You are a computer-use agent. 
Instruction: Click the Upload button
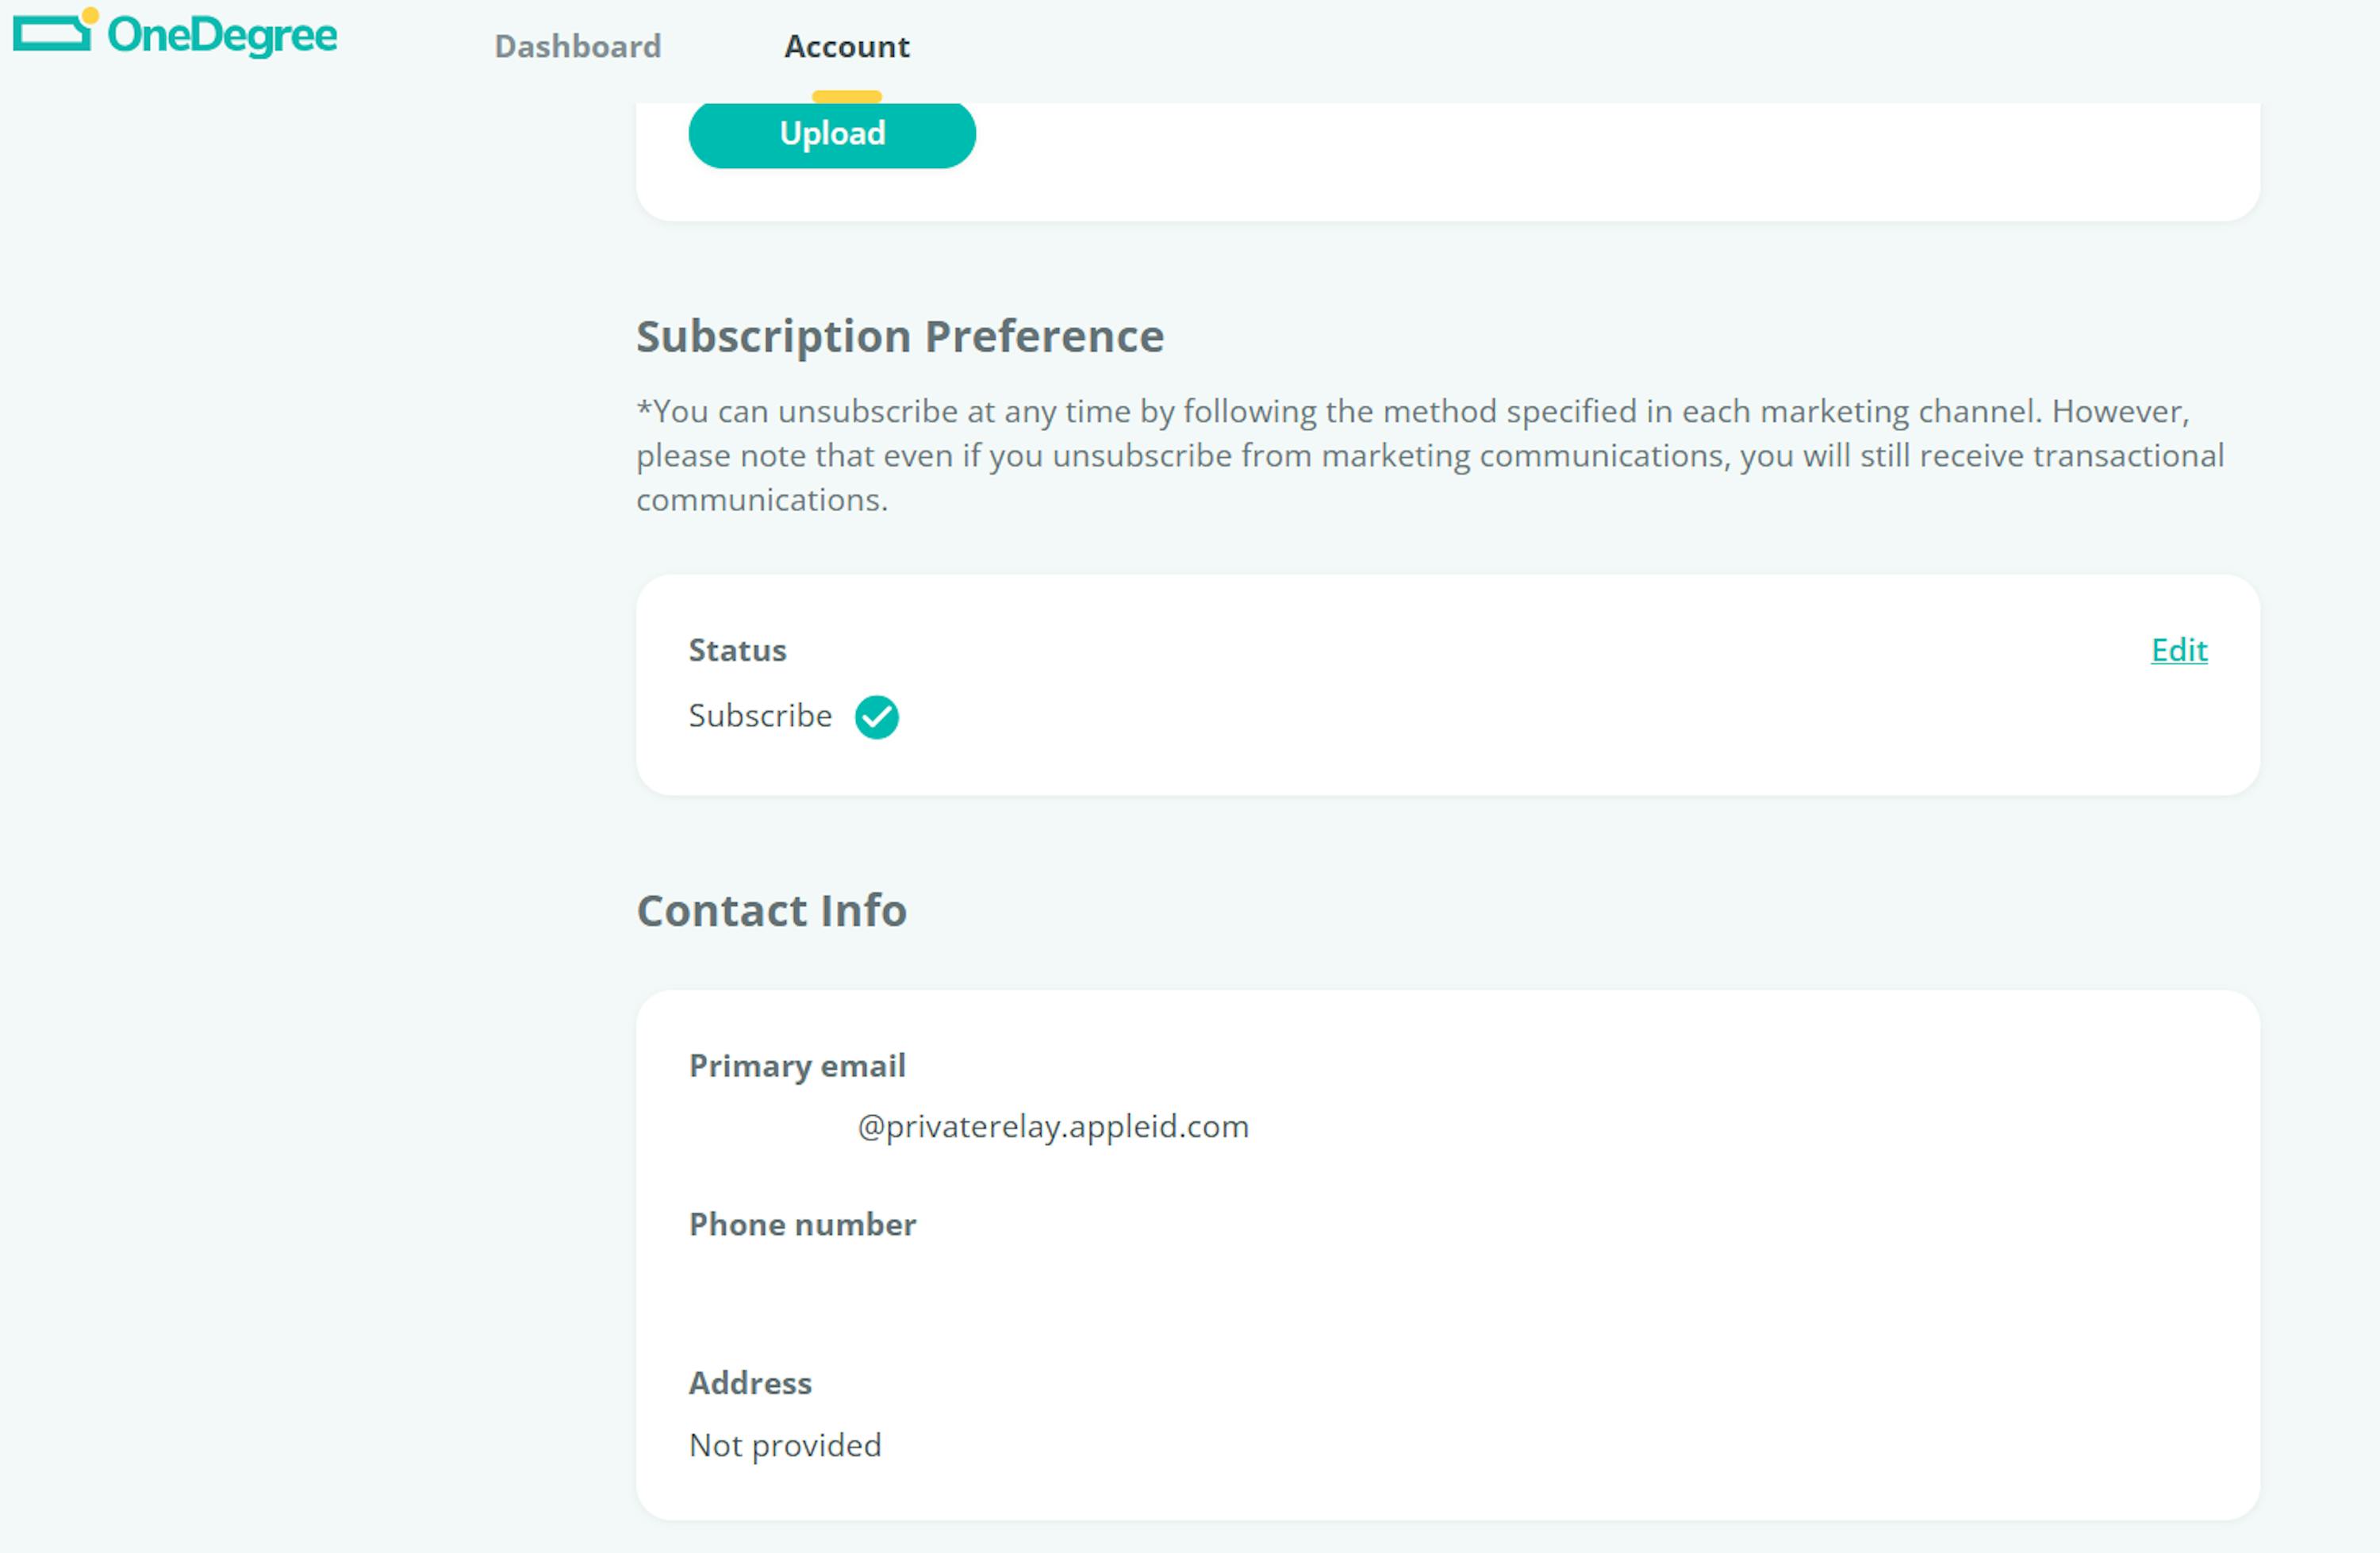pyautogui.click(x=832, y=133)
